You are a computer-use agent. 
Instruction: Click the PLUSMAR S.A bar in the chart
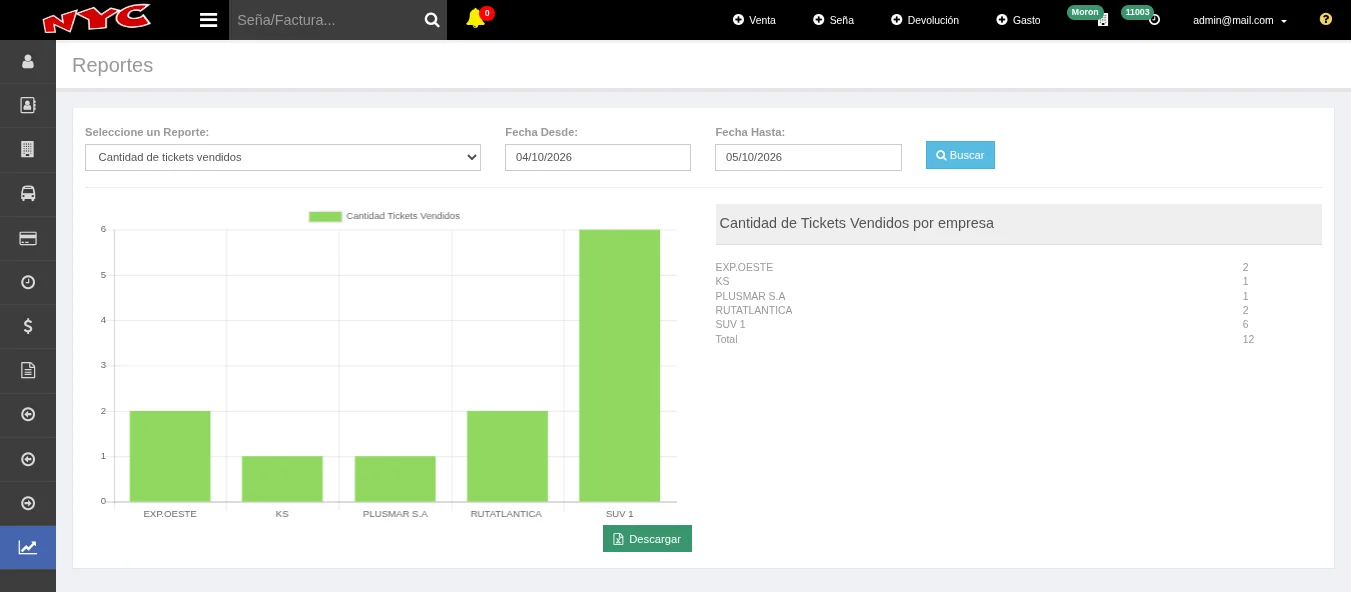[x=395, y=479]
